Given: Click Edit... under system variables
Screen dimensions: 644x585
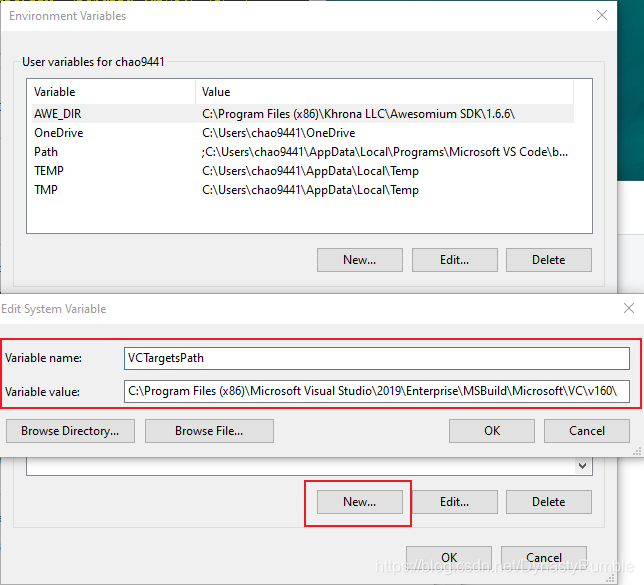Looking at the screenshot, I should (x=454, y=502).
